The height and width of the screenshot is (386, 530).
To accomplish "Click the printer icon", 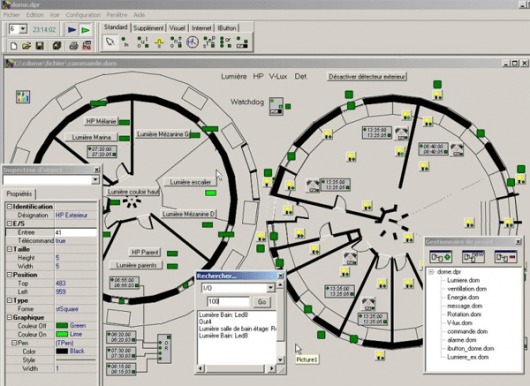I will [73, 46].
